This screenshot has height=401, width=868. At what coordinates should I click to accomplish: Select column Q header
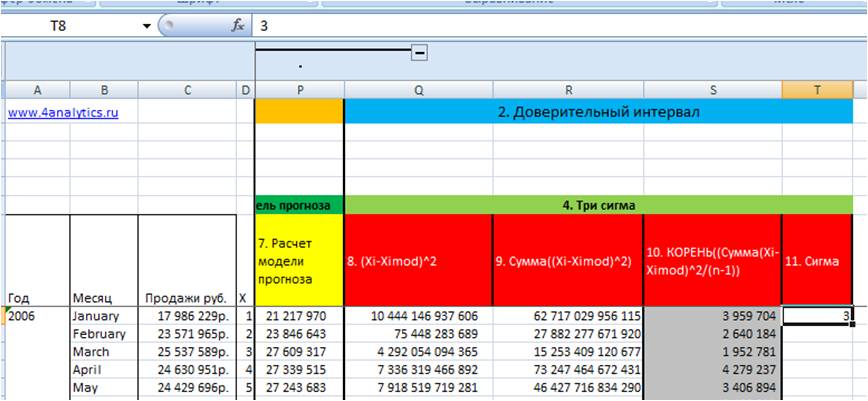[x=418, y=90]
